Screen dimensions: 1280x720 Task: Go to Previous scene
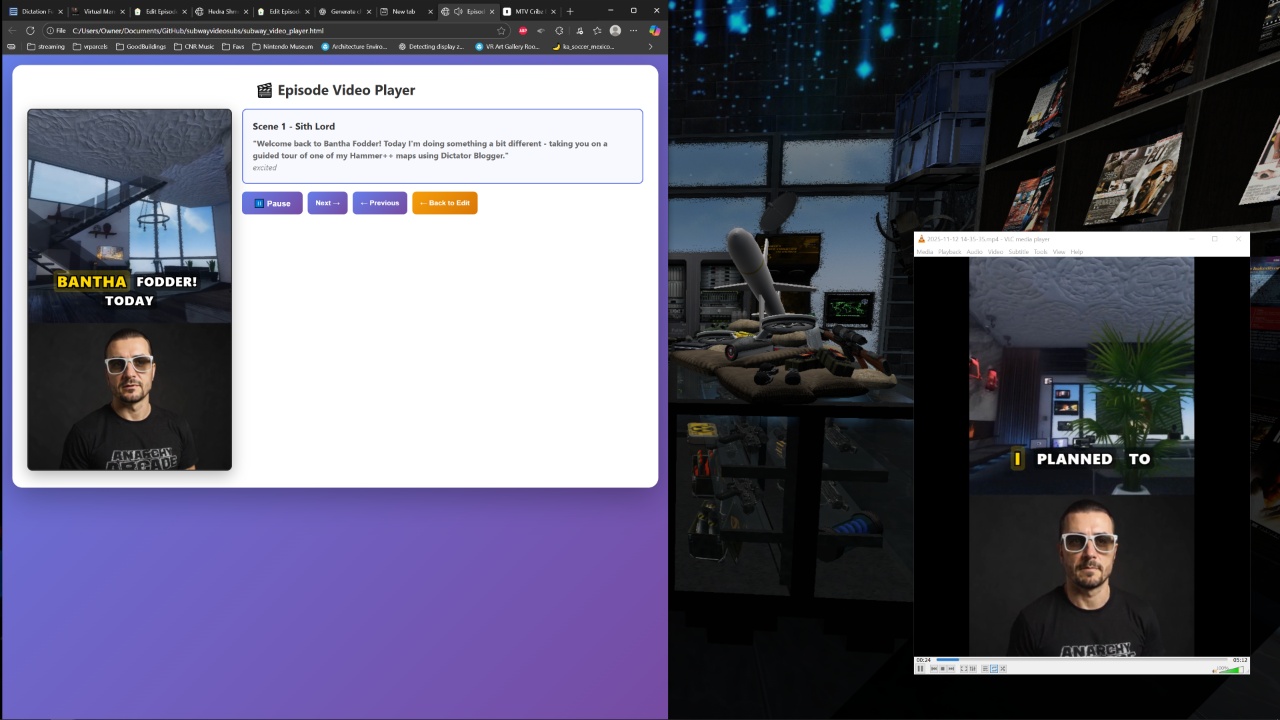tap(380, 203)
